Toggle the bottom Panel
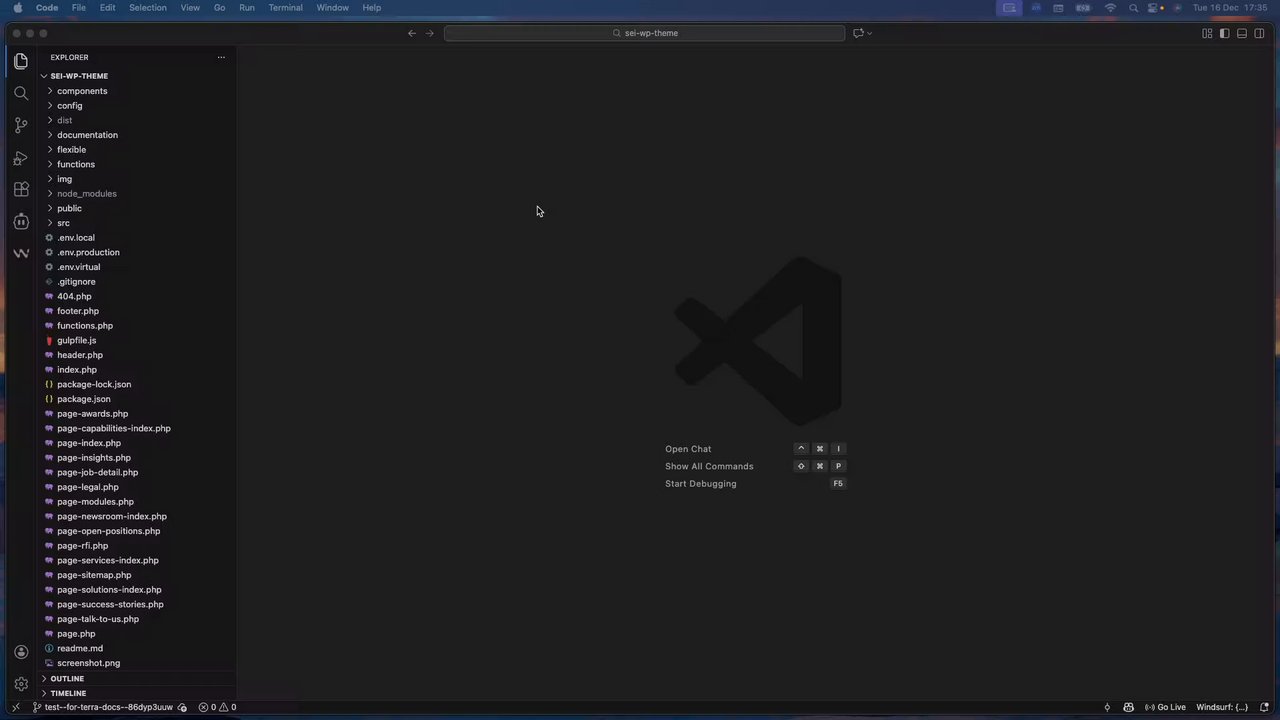Screen dimensions: 1280x720 1242,33
